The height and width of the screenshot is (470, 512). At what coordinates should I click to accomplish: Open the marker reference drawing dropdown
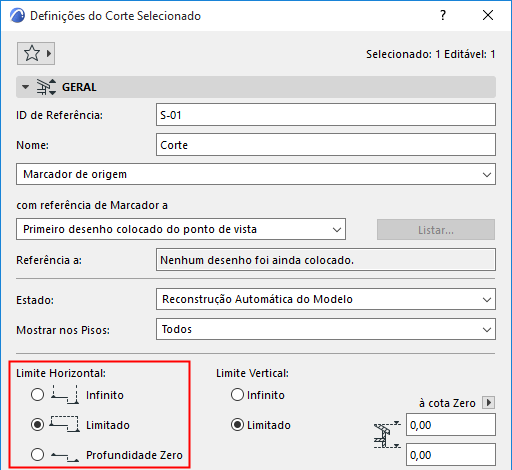[x=181, y=229]
